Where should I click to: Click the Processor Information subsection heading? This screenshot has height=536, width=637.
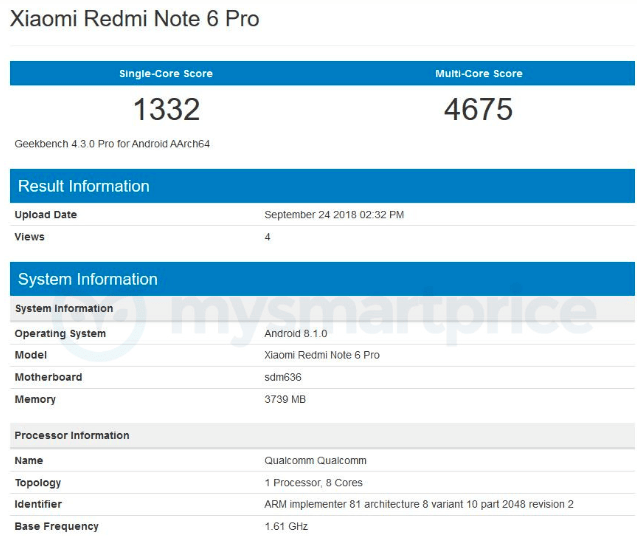72,435
